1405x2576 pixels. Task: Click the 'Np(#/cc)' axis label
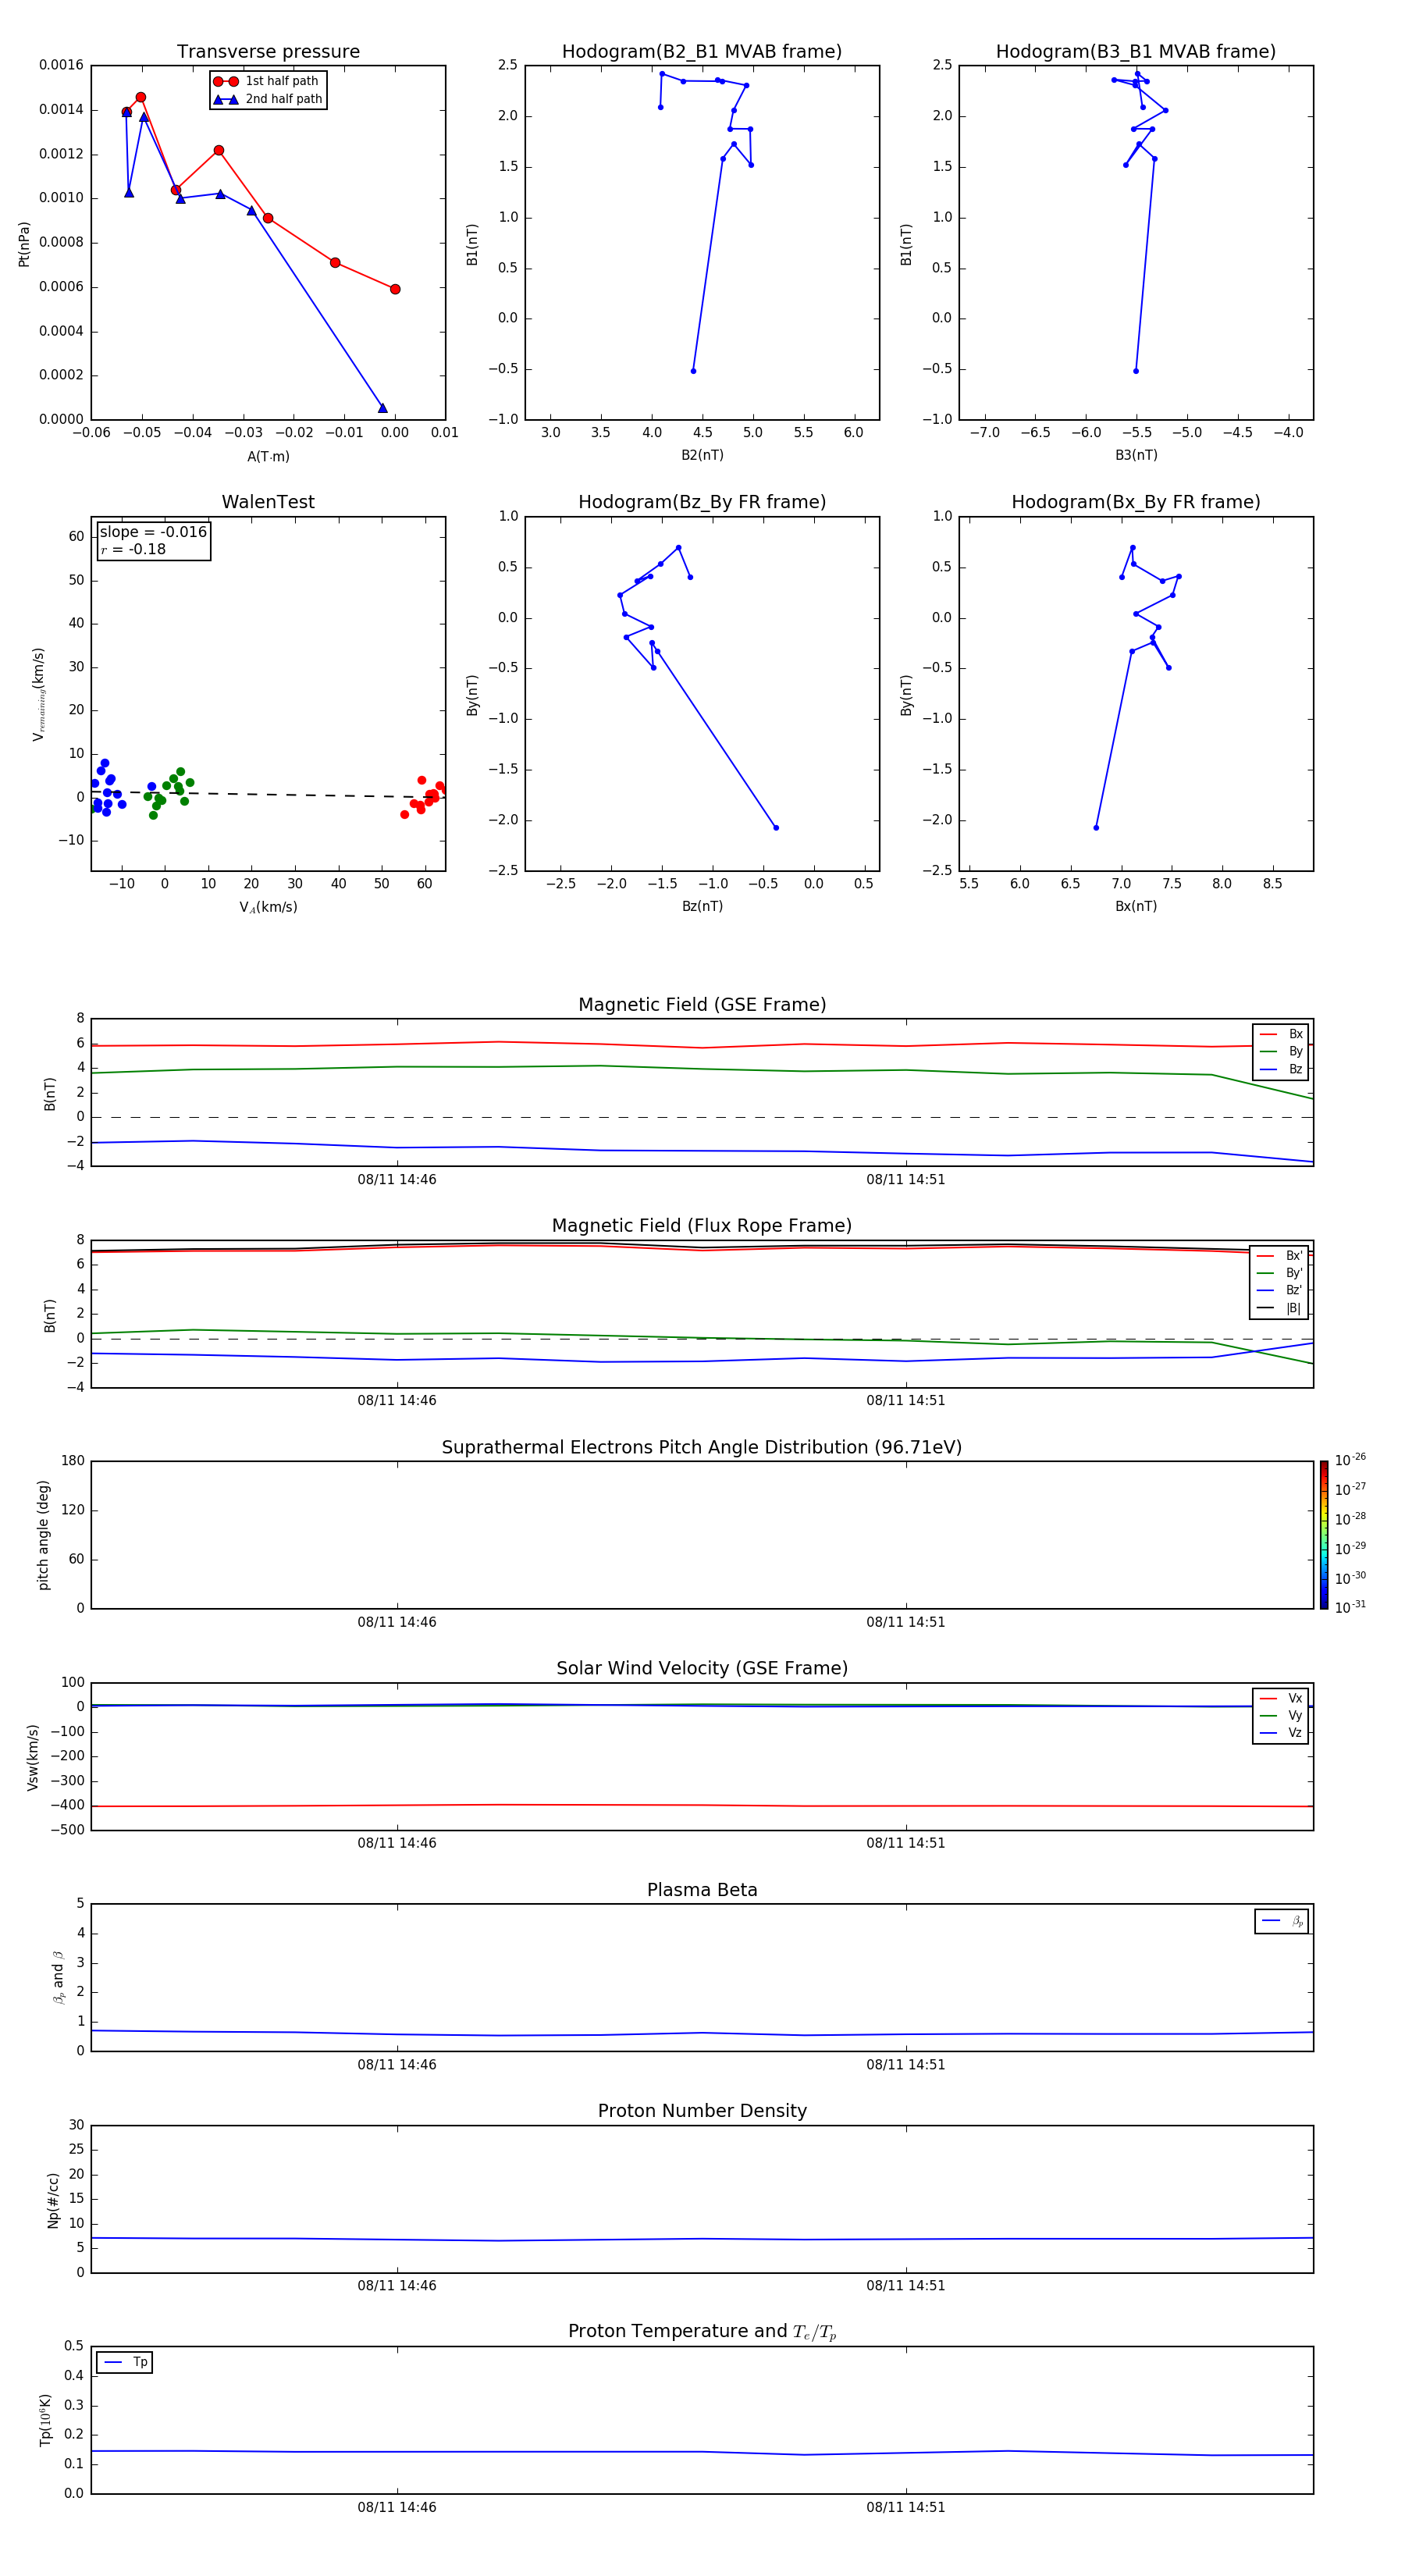click(x=53, y=2200)
